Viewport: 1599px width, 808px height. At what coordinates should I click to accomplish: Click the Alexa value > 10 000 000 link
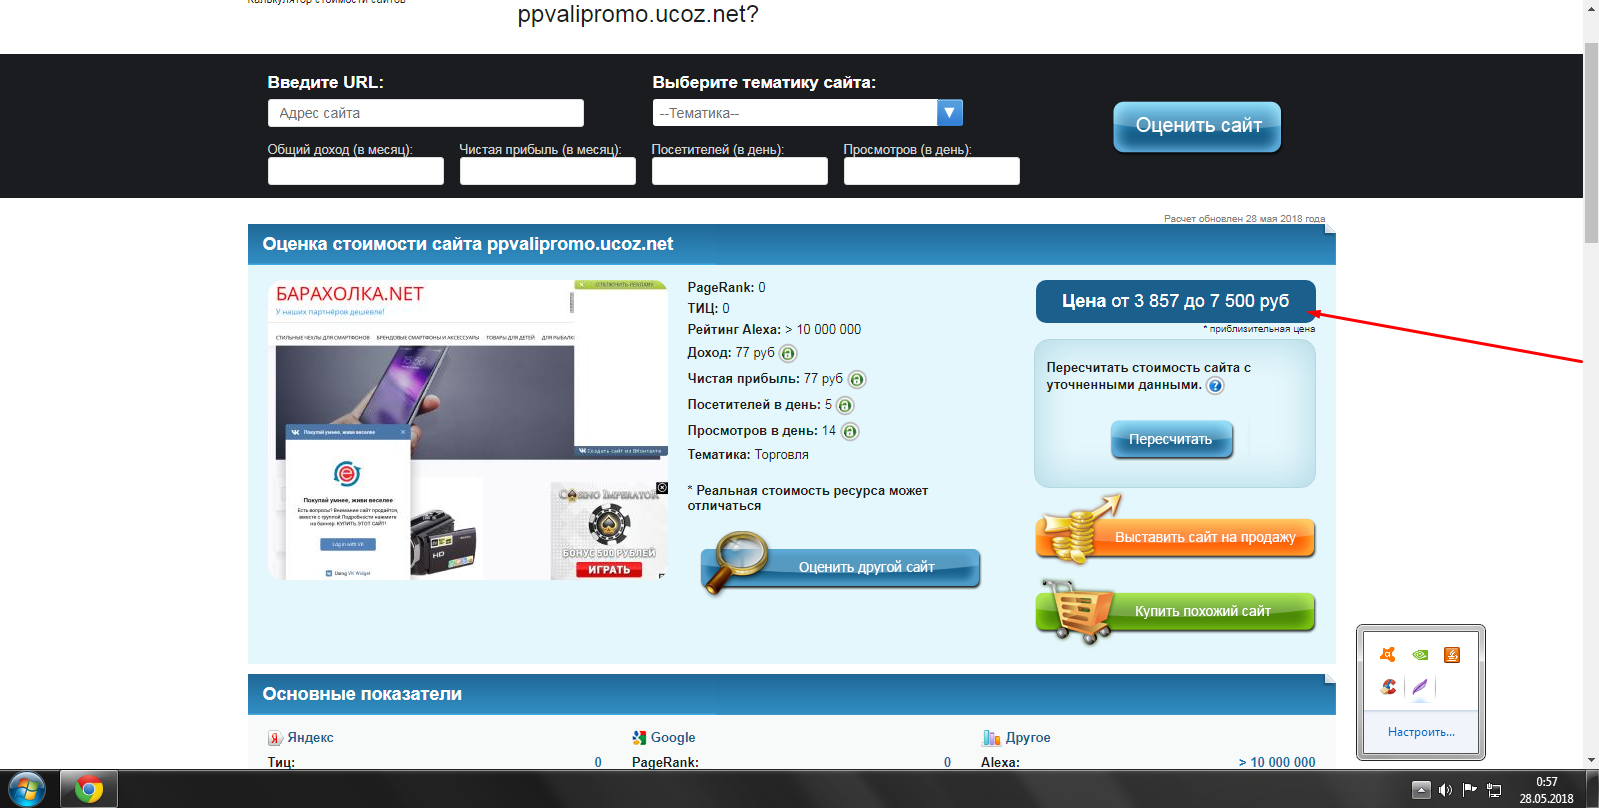tap(1277, 762)
